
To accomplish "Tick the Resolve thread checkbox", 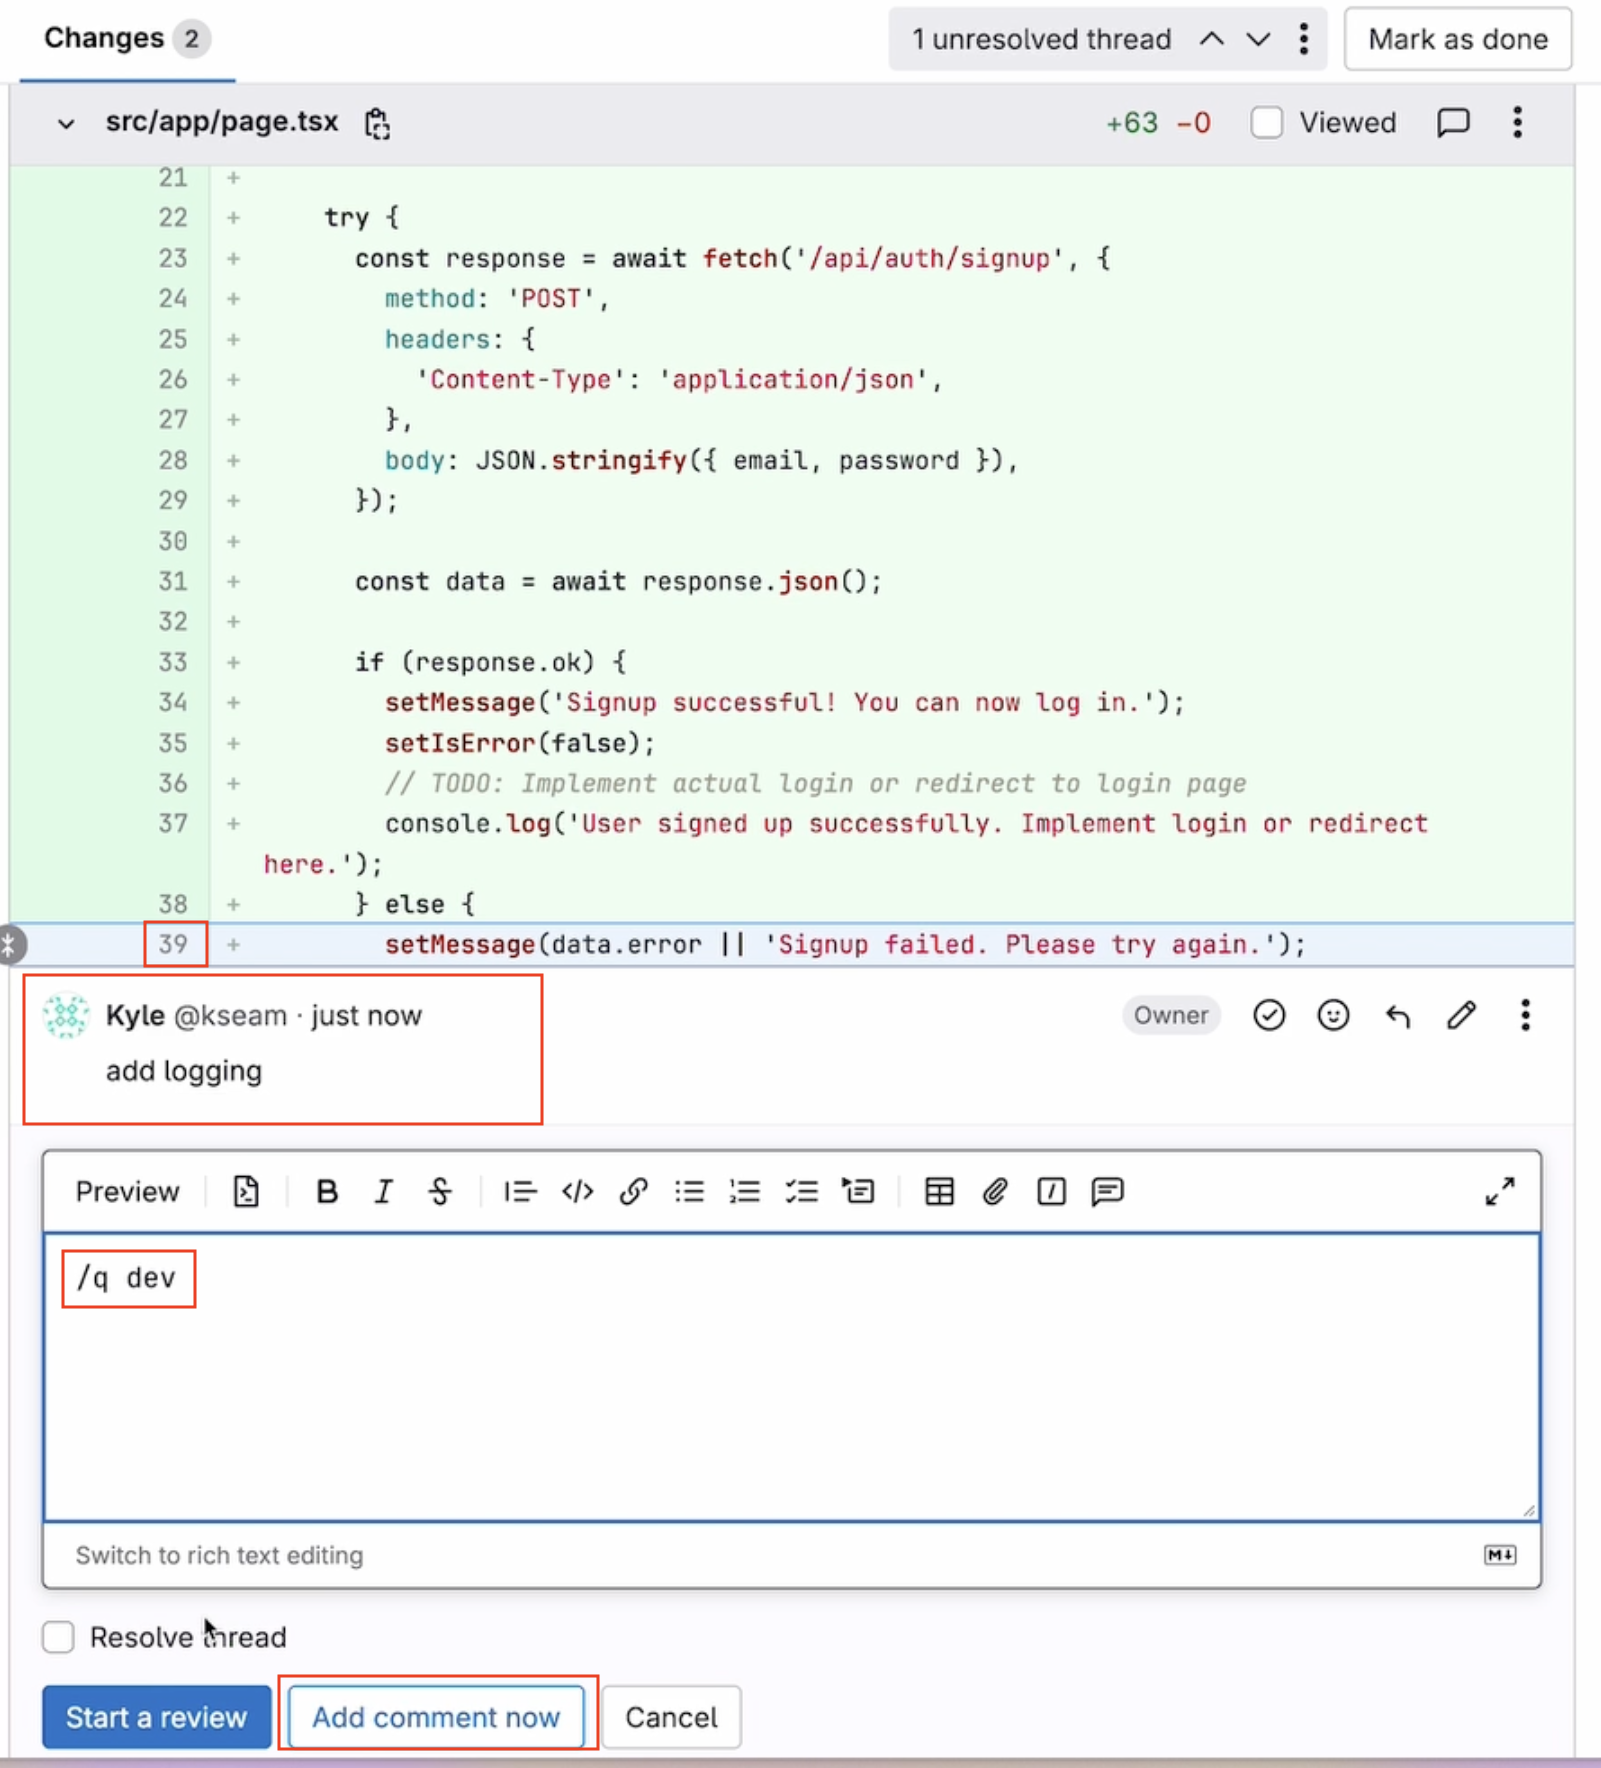I will click(58, 1637).
